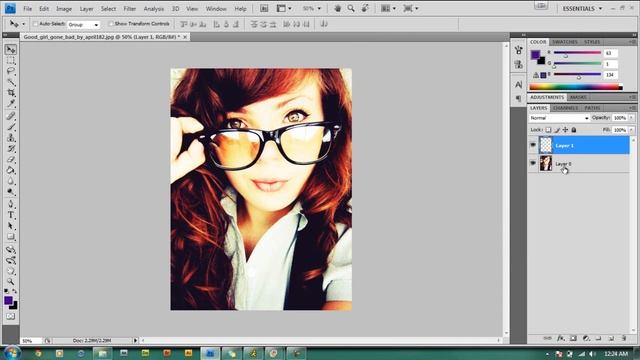Swap foreground and background colors

[15, 291]
